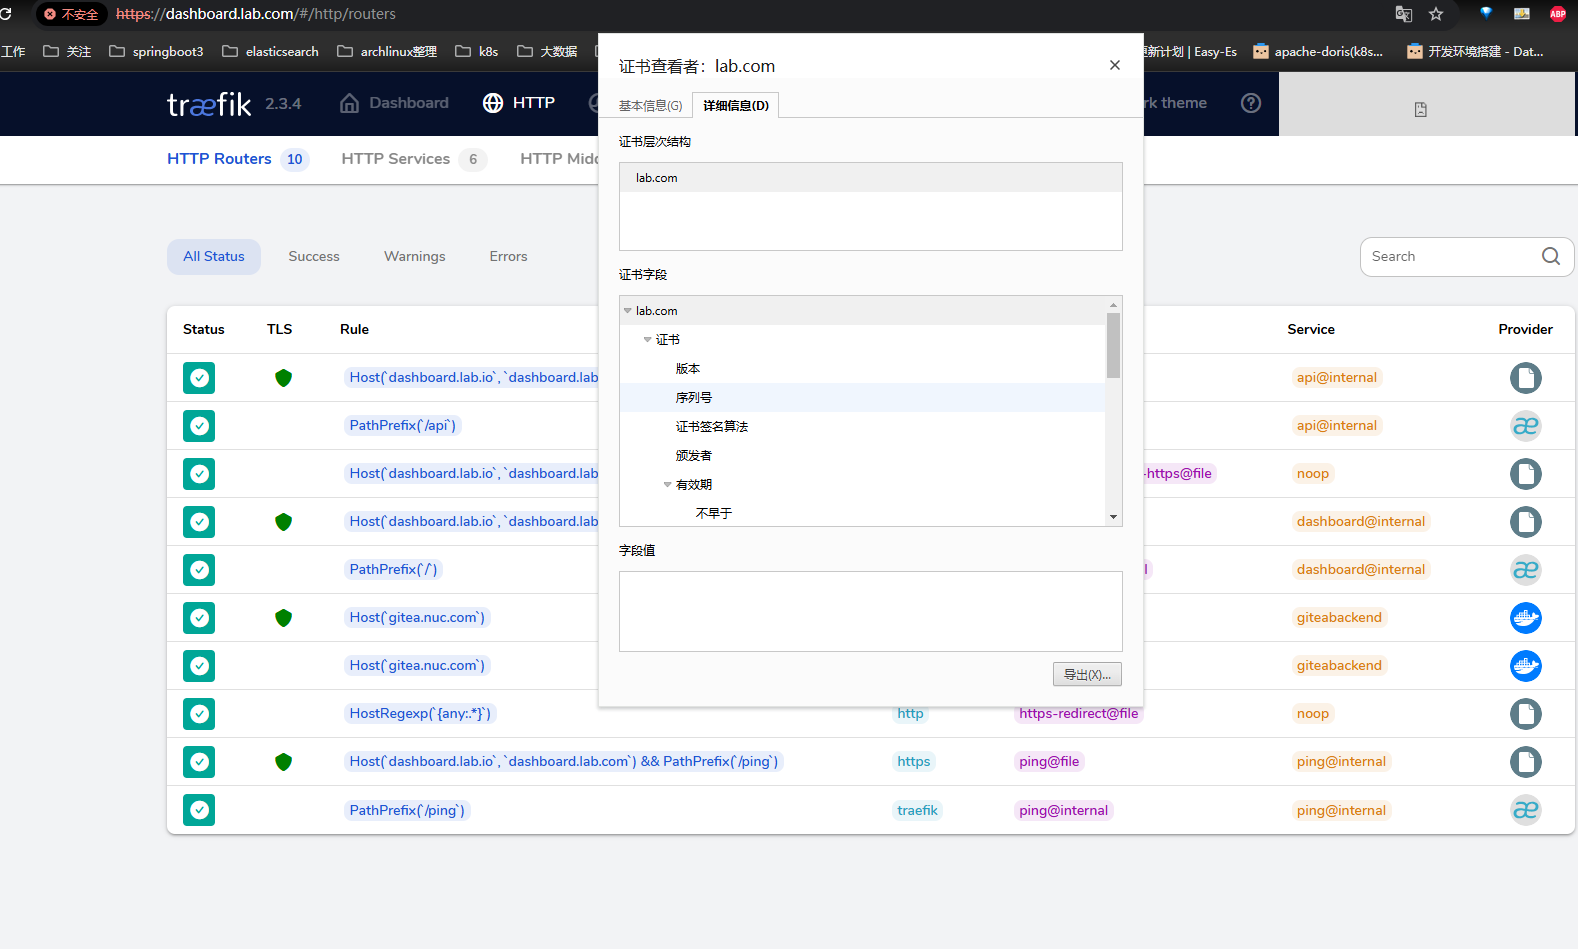Screen dimensions: 1578x949
Task: Click the translate page icon in address bar
Action: coord(1404,14)
